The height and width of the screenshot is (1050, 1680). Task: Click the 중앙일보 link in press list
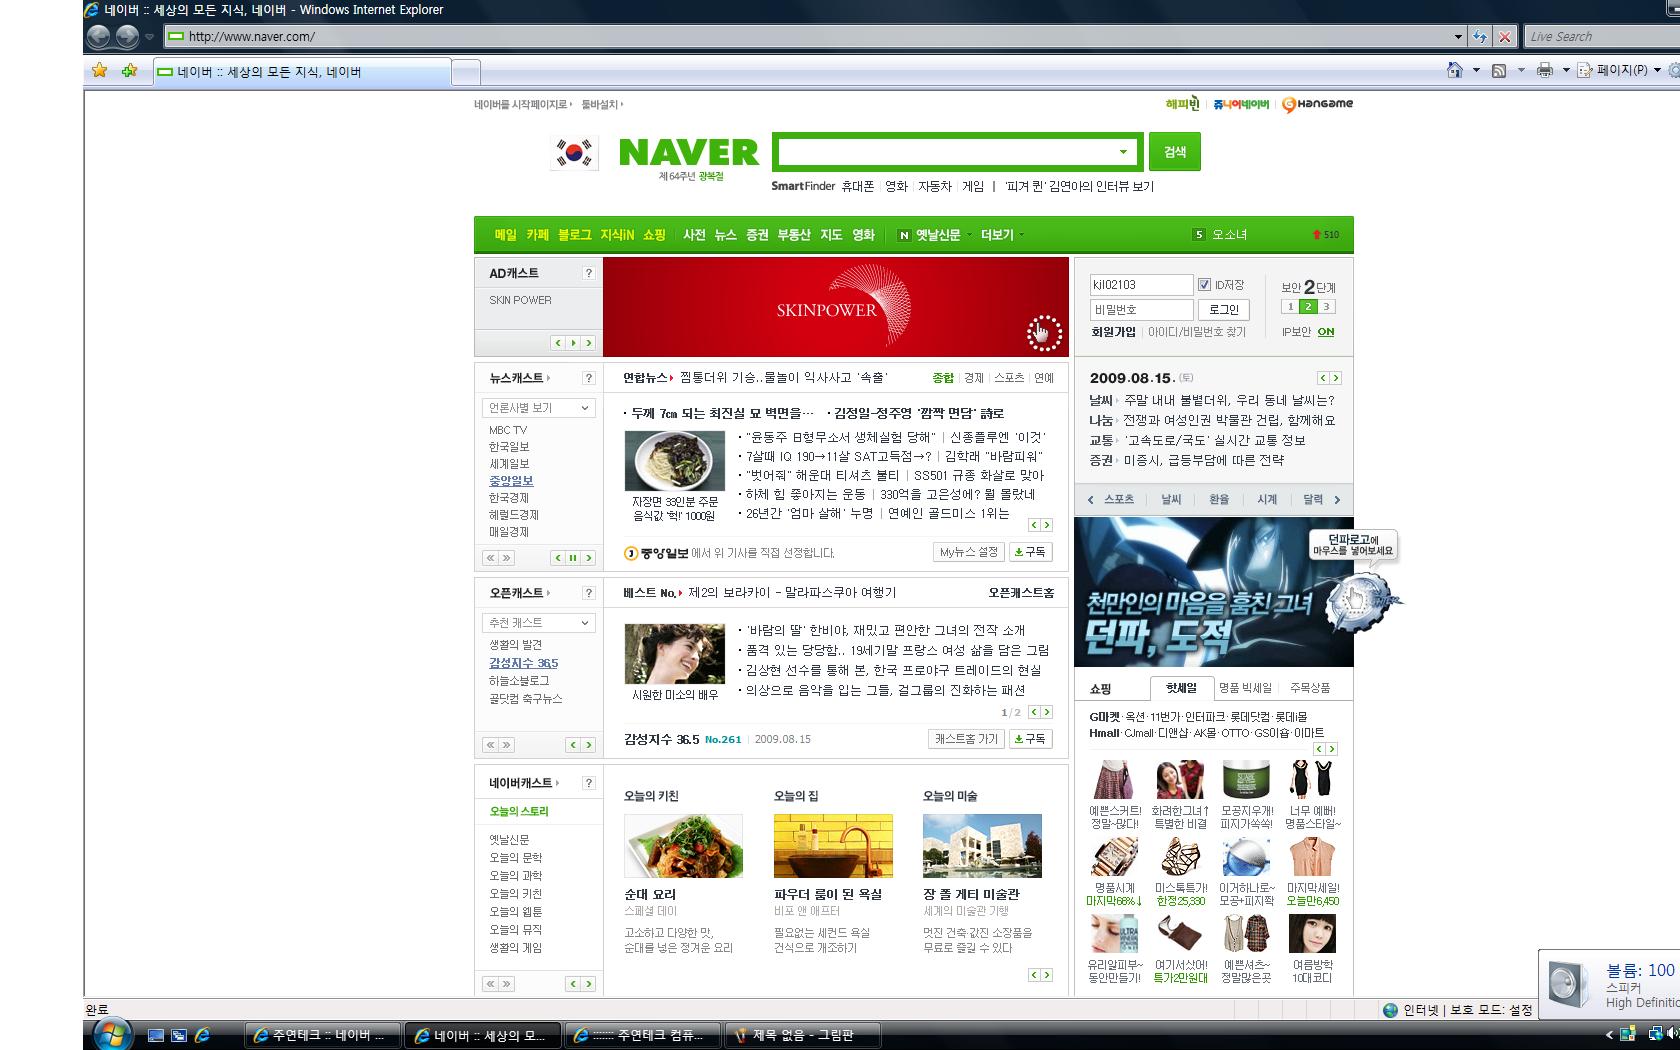(511, 481)
